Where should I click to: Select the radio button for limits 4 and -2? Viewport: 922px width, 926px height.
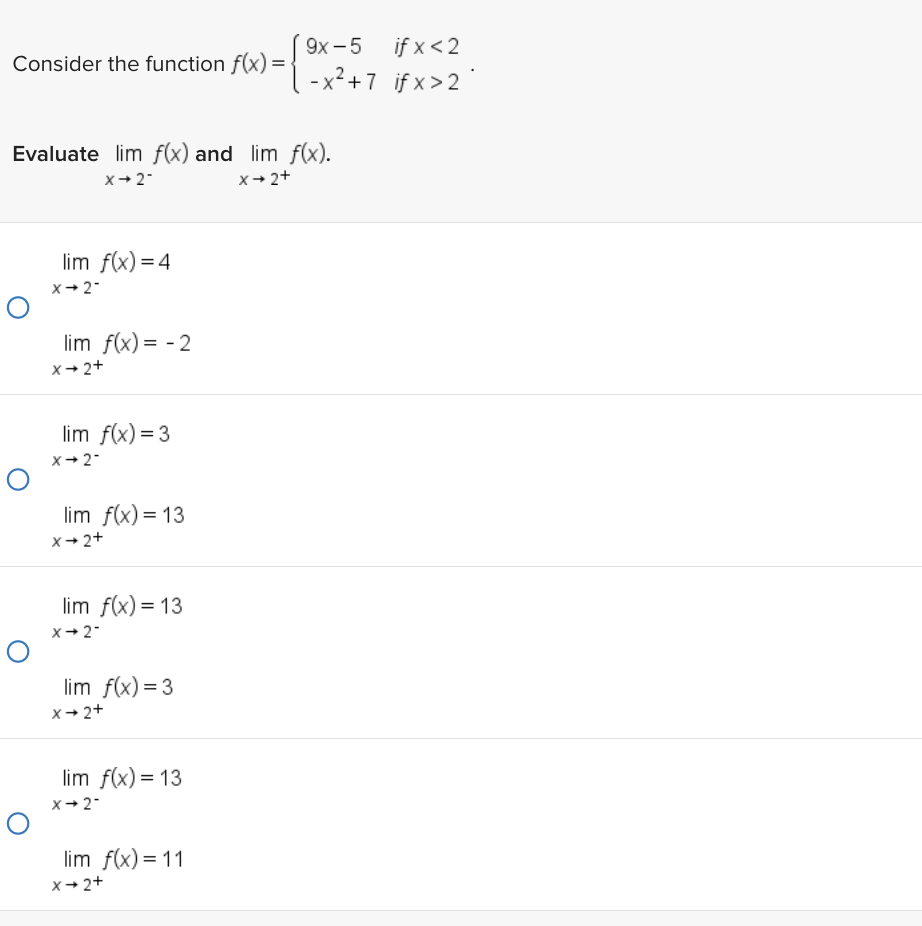(18, 308)
